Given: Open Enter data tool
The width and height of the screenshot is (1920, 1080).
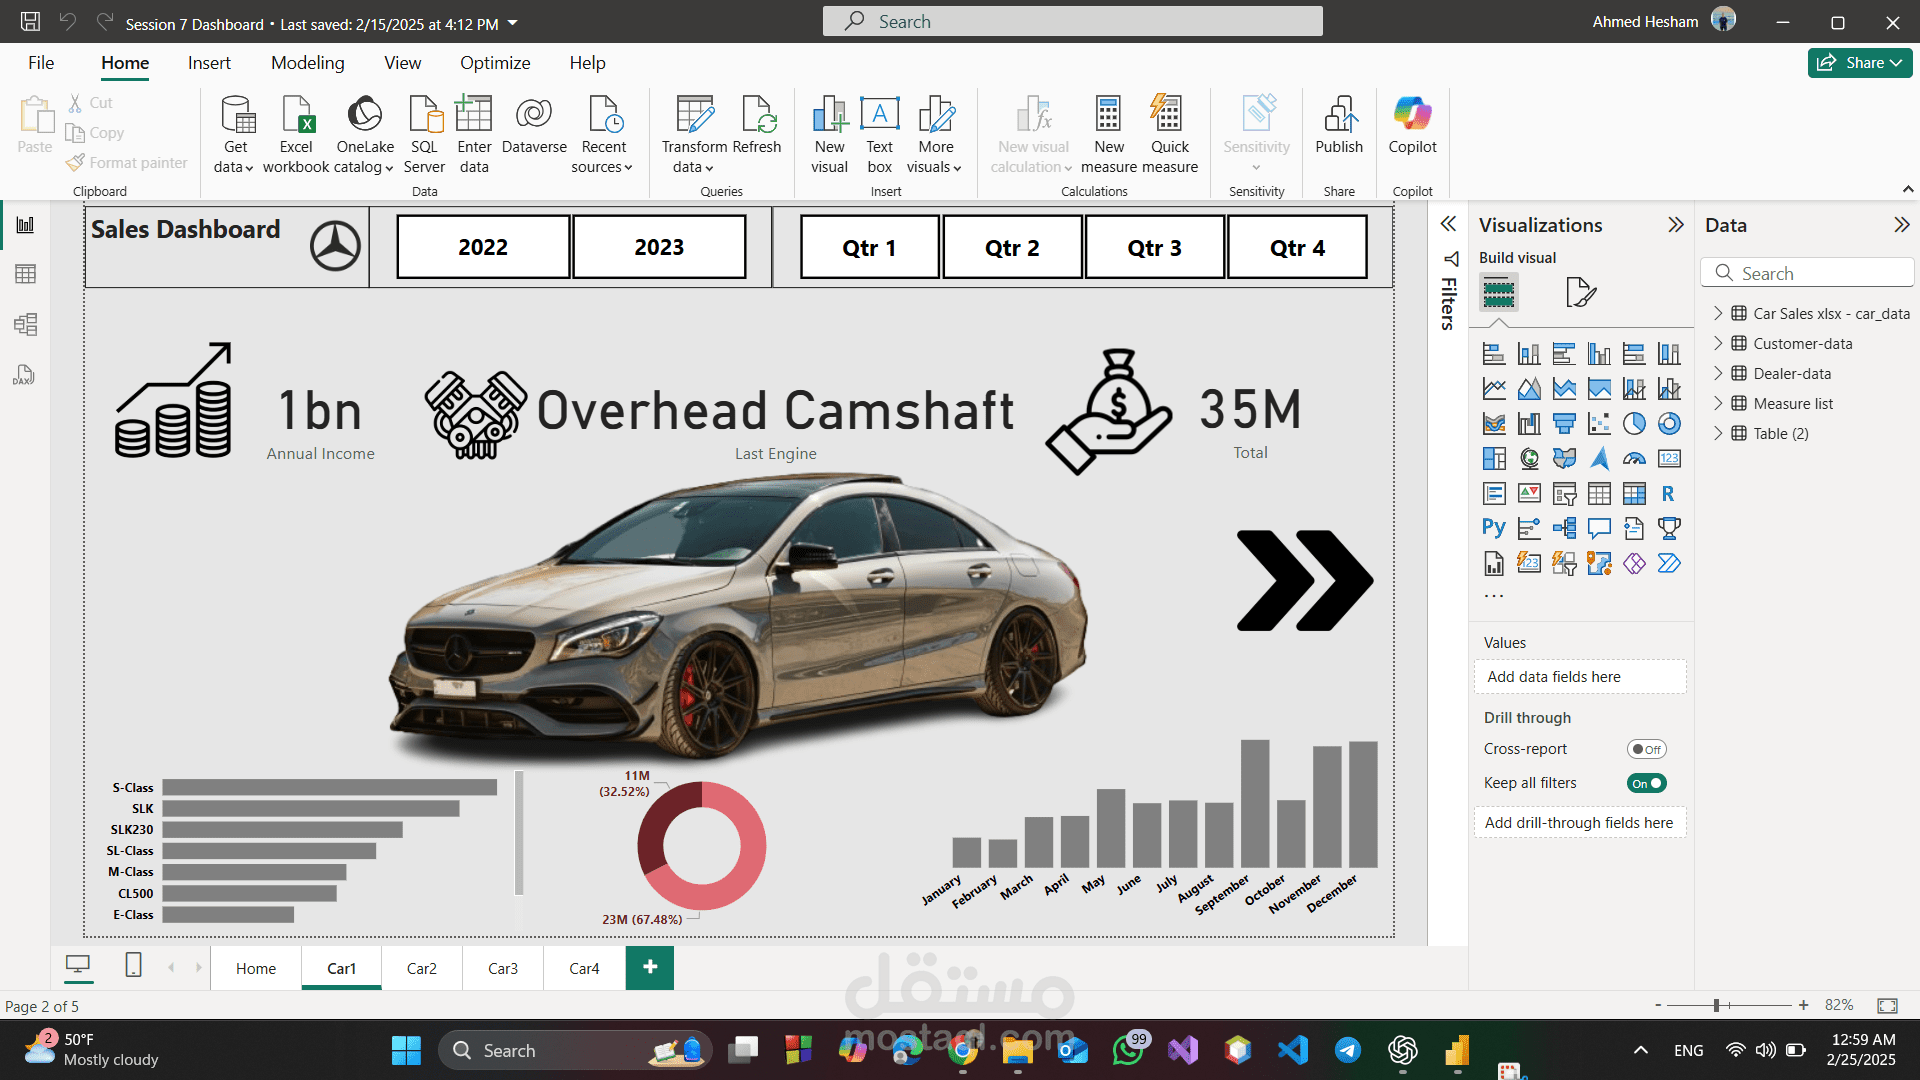Looking at the screenshot, I should [474, 135].
